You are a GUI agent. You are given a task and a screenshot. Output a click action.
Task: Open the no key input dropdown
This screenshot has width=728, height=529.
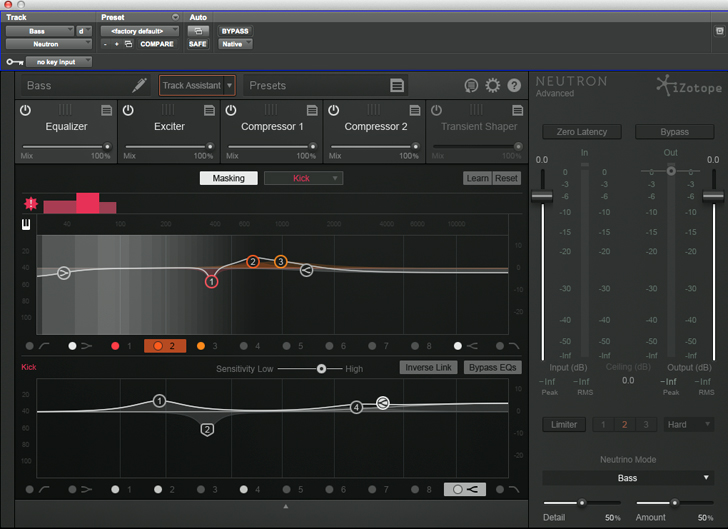[58, 62]
